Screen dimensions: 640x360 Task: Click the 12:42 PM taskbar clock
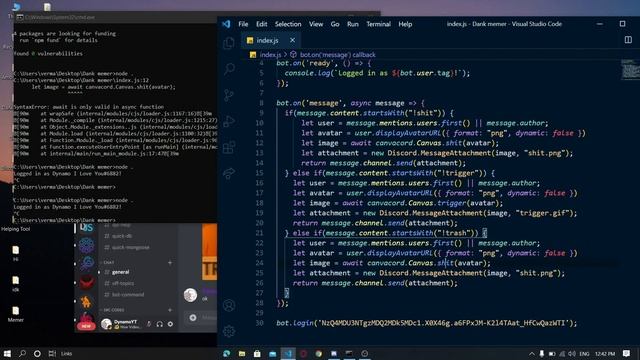pyautogui.click(x=605, y=353)
